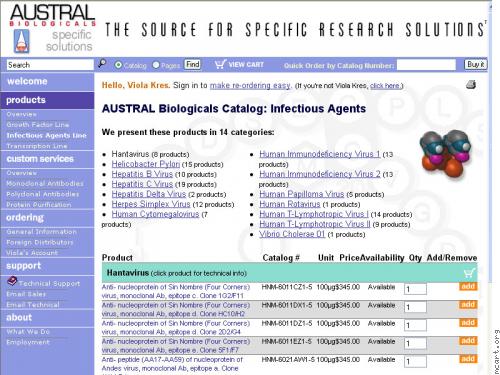This screenshot has height=375, width=500.
Task: Click the cart icon in Hantavirus header
Action: pos(469,273)
